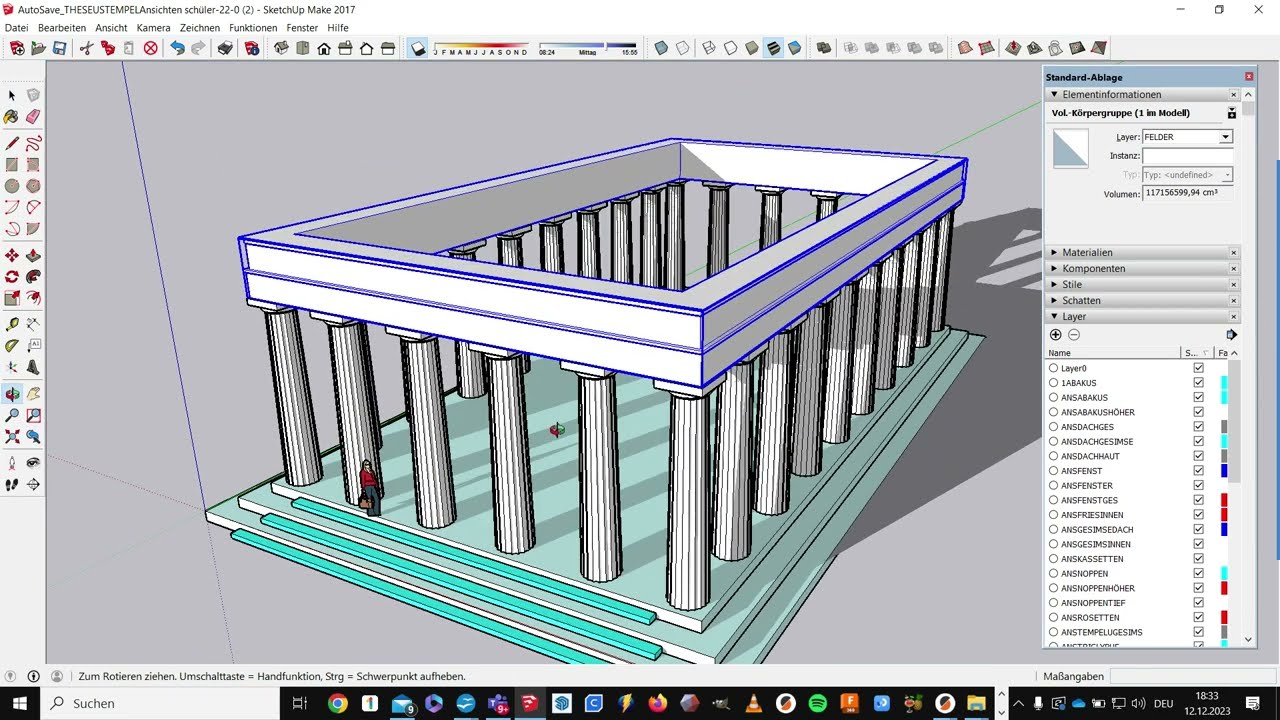Expand the Materialien panel
Screen dimensions: 1280x720
1054,252
